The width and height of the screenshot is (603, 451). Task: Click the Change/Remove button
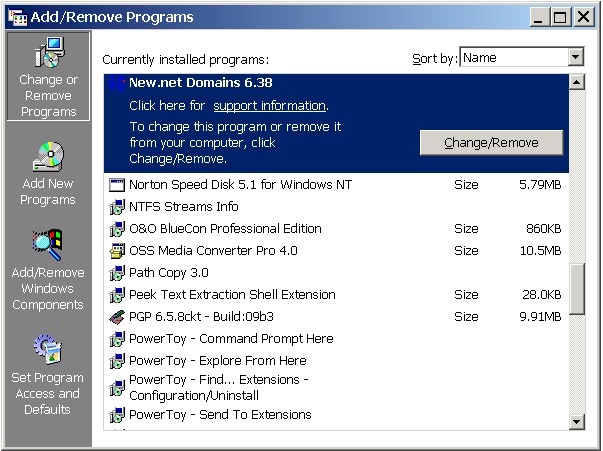tap(491, 143)
